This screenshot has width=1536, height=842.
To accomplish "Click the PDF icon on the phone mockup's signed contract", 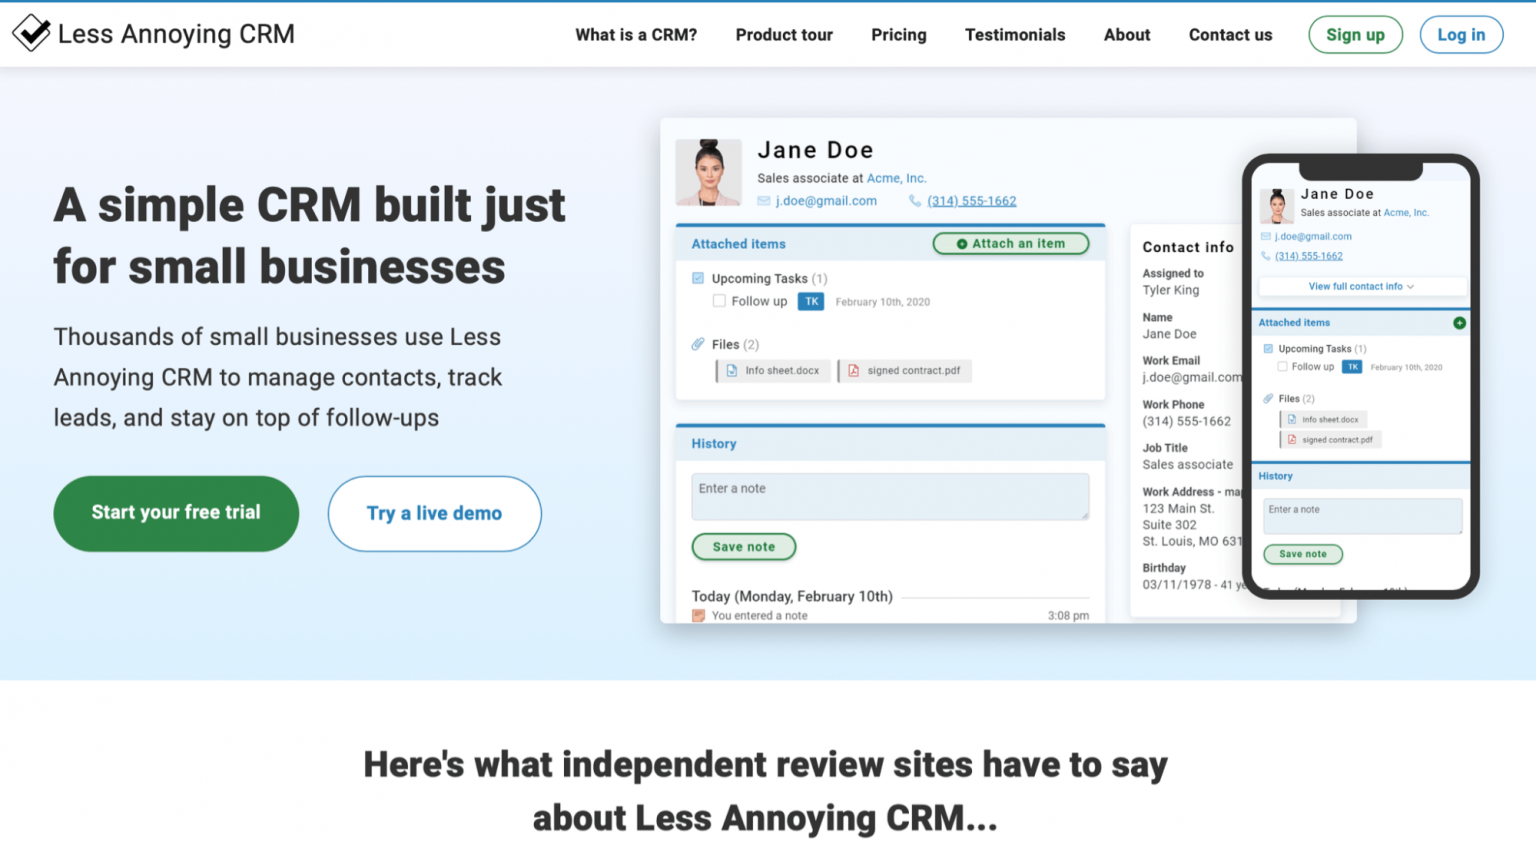I will (x=1292, y=439).
